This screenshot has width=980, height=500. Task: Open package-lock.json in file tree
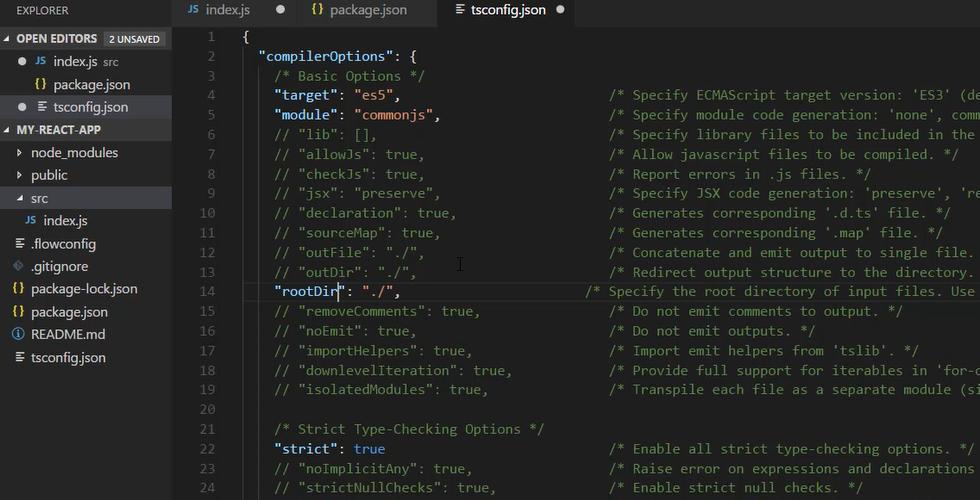point(86,289)
